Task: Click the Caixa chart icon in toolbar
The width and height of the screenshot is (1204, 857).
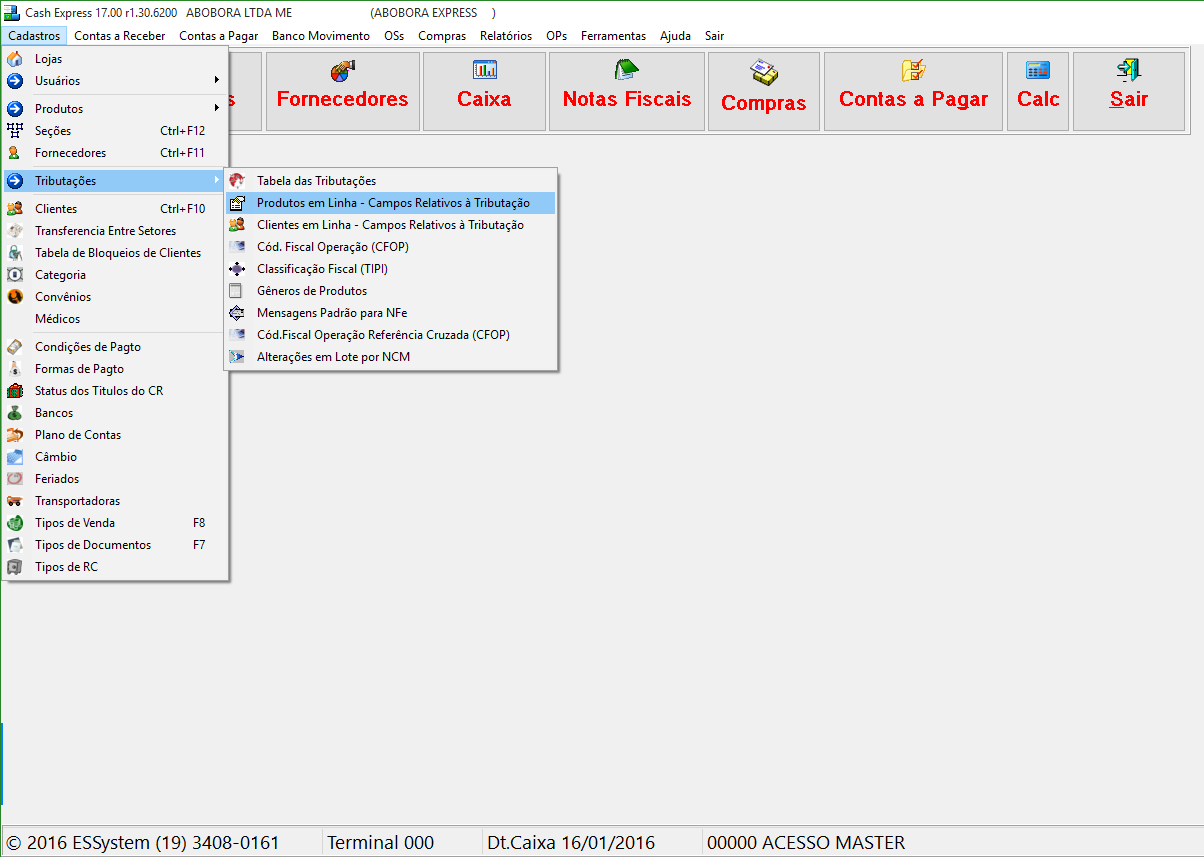Action: click(485, 69)
